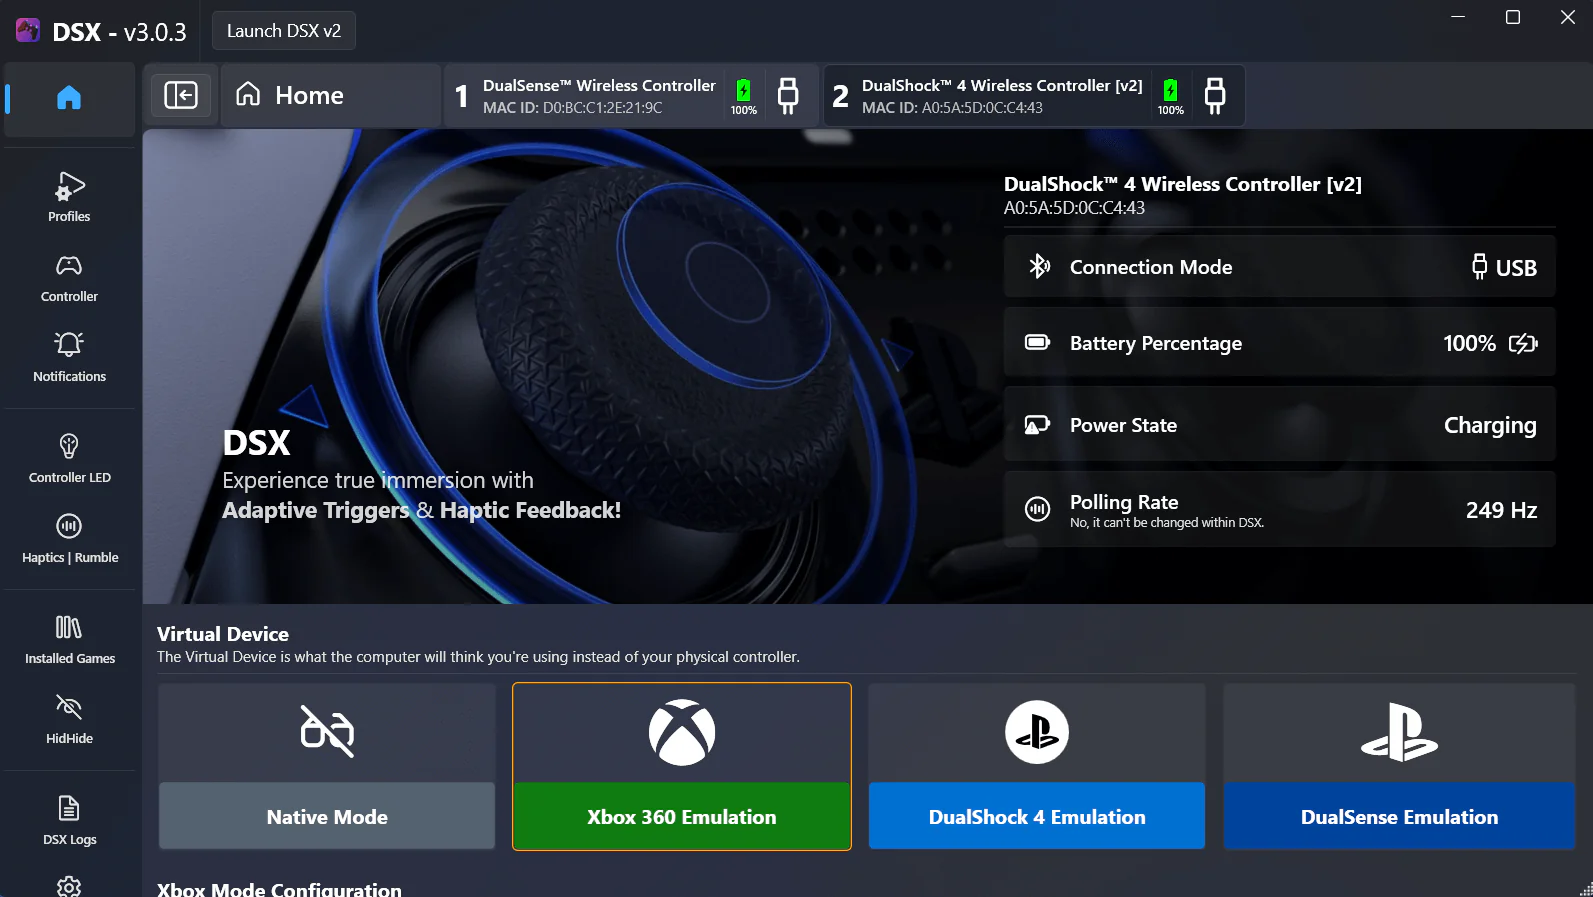Open DSX Logs page

[x=69, y=820]
